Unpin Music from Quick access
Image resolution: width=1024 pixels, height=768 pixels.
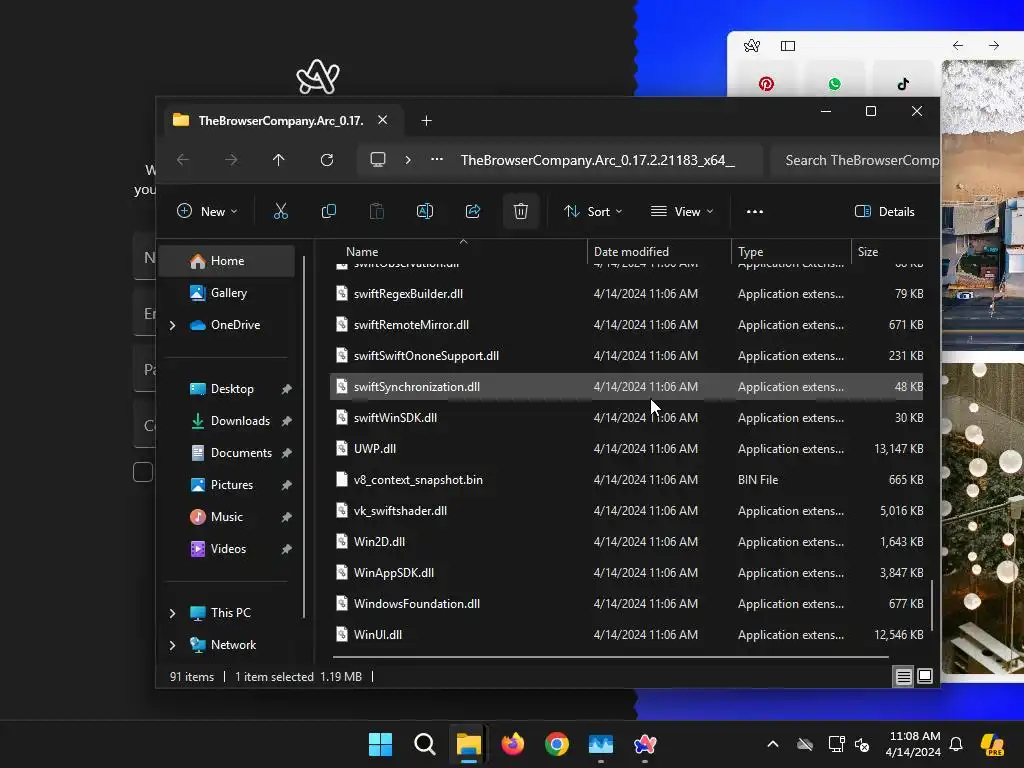click(286, 517)
